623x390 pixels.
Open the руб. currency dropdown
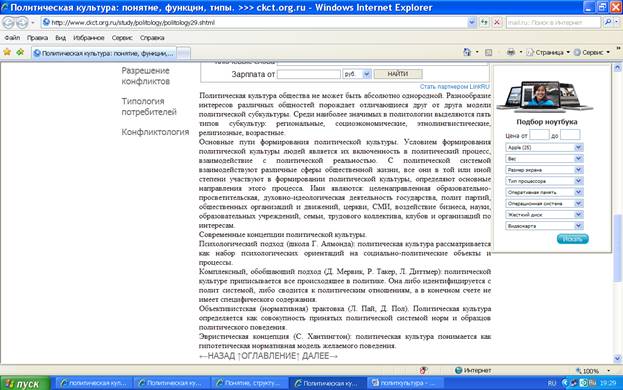point(357,74)
